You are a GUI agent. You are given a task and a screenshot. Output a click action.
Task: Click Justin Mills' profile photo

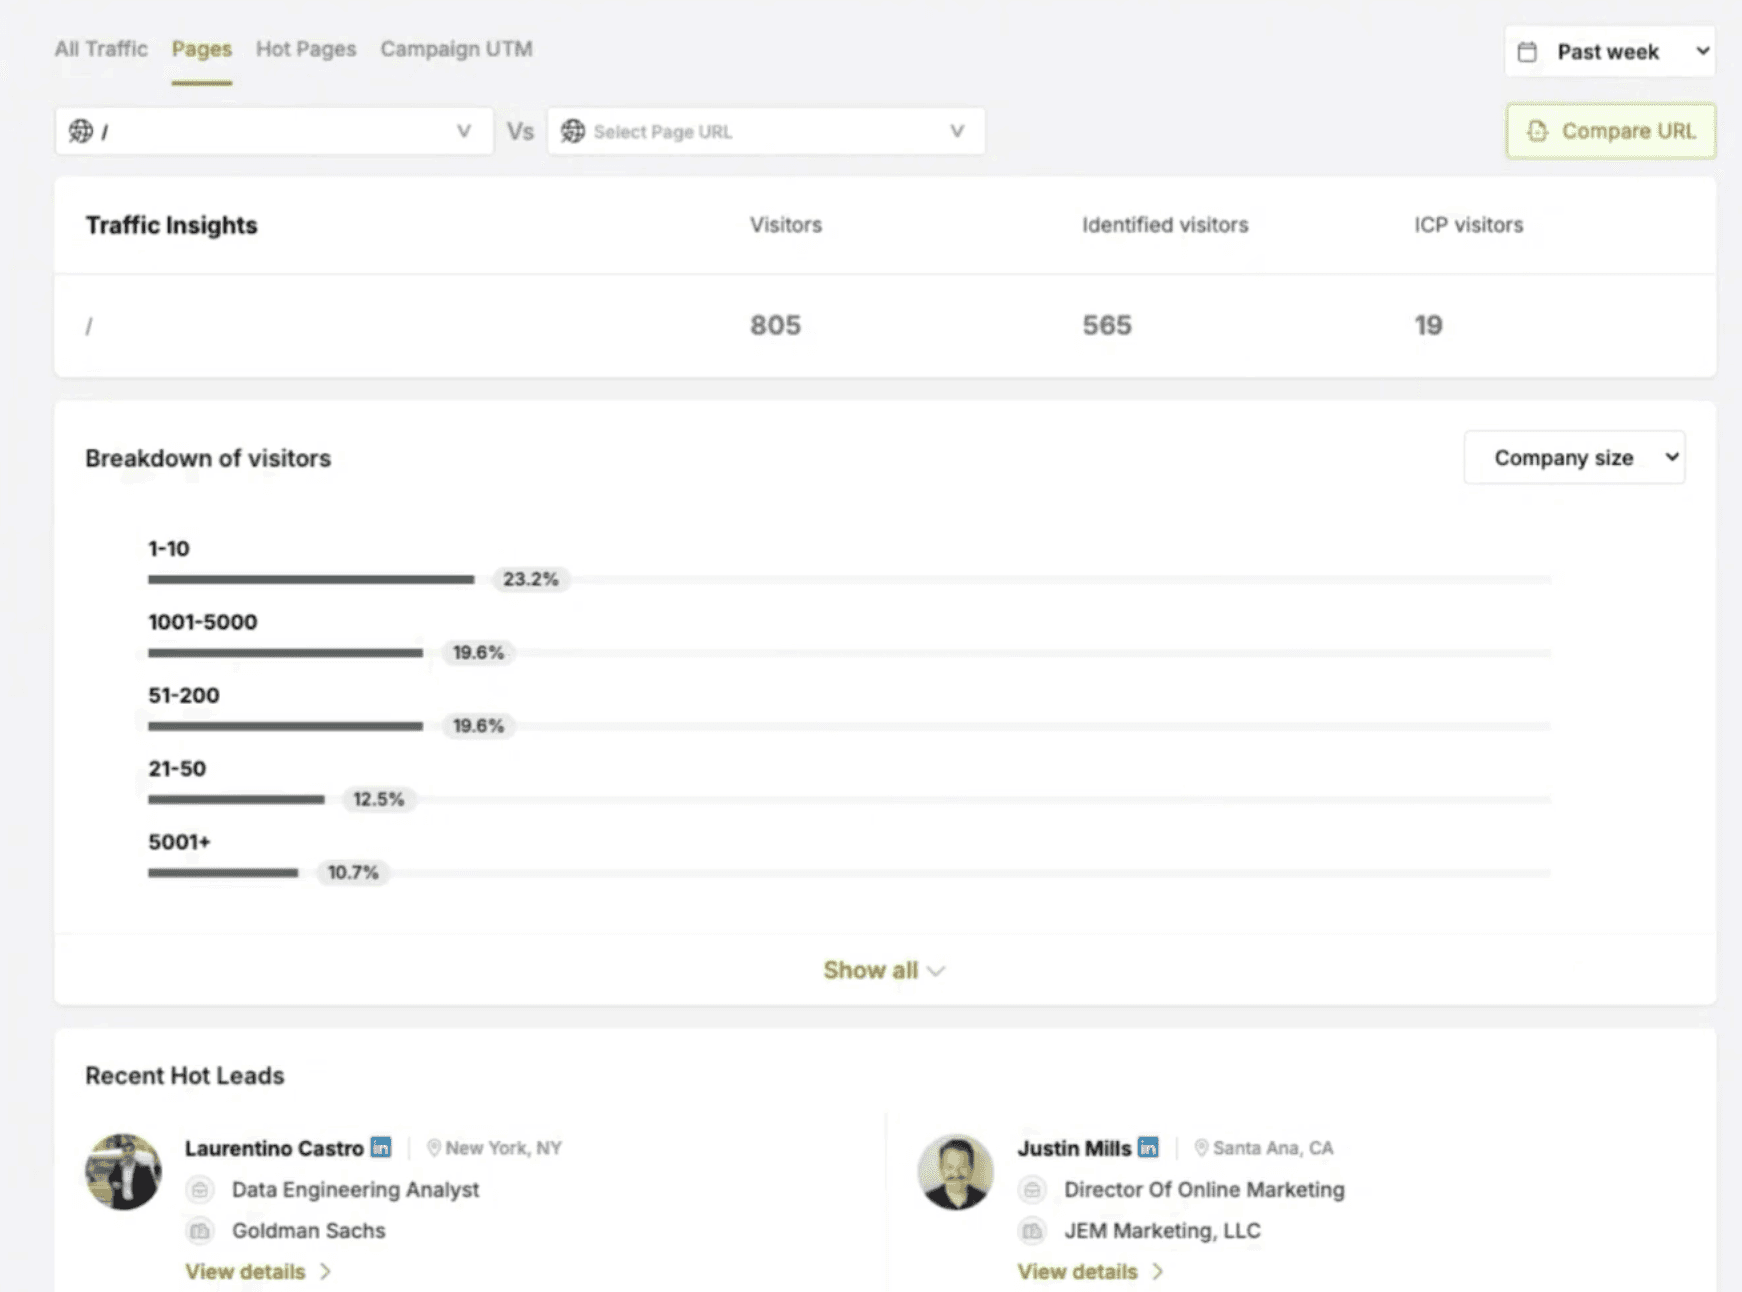[x=956, y=1171]
